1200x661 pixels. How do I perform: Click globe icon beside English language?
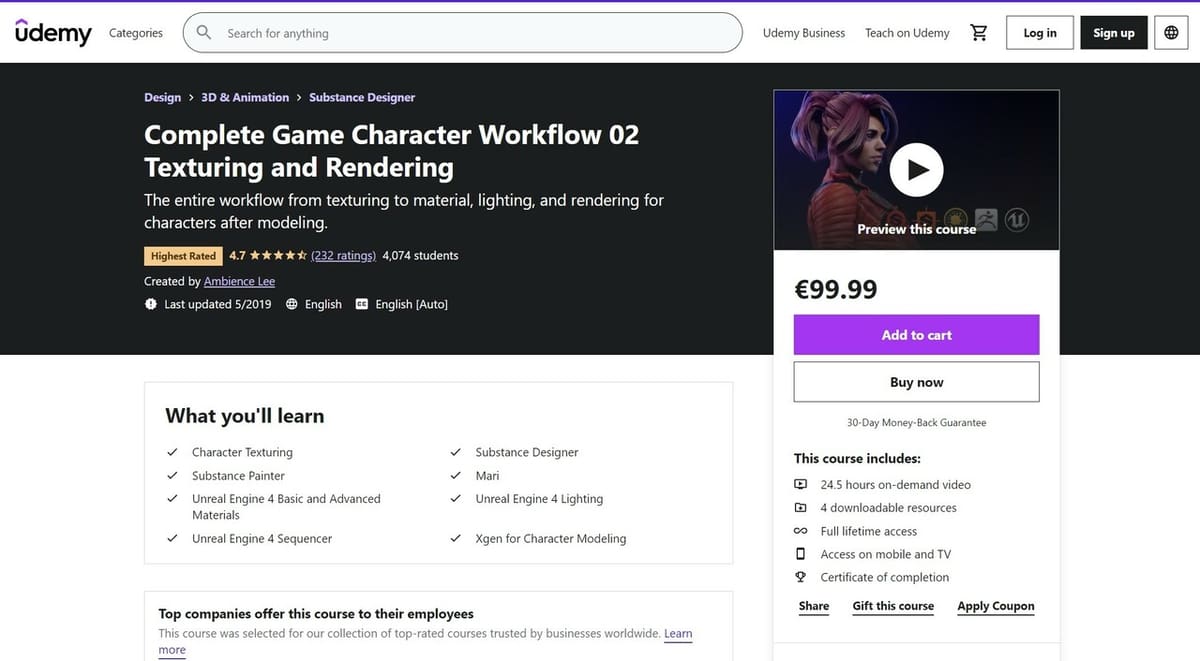(x=292, y=304)
